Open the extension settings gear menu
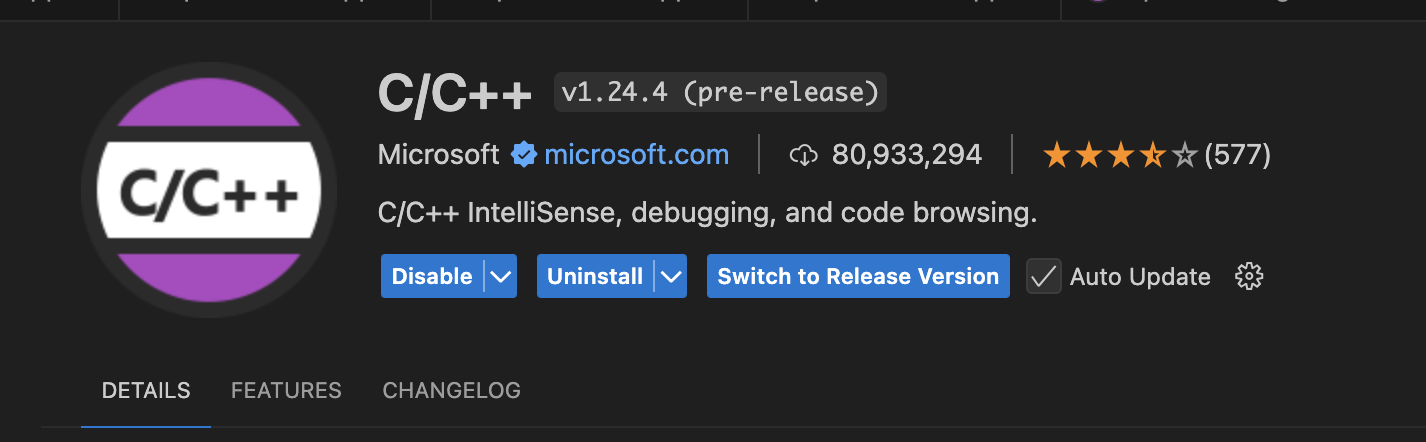Viewport: 1426px width, 442px height. 1249,277
